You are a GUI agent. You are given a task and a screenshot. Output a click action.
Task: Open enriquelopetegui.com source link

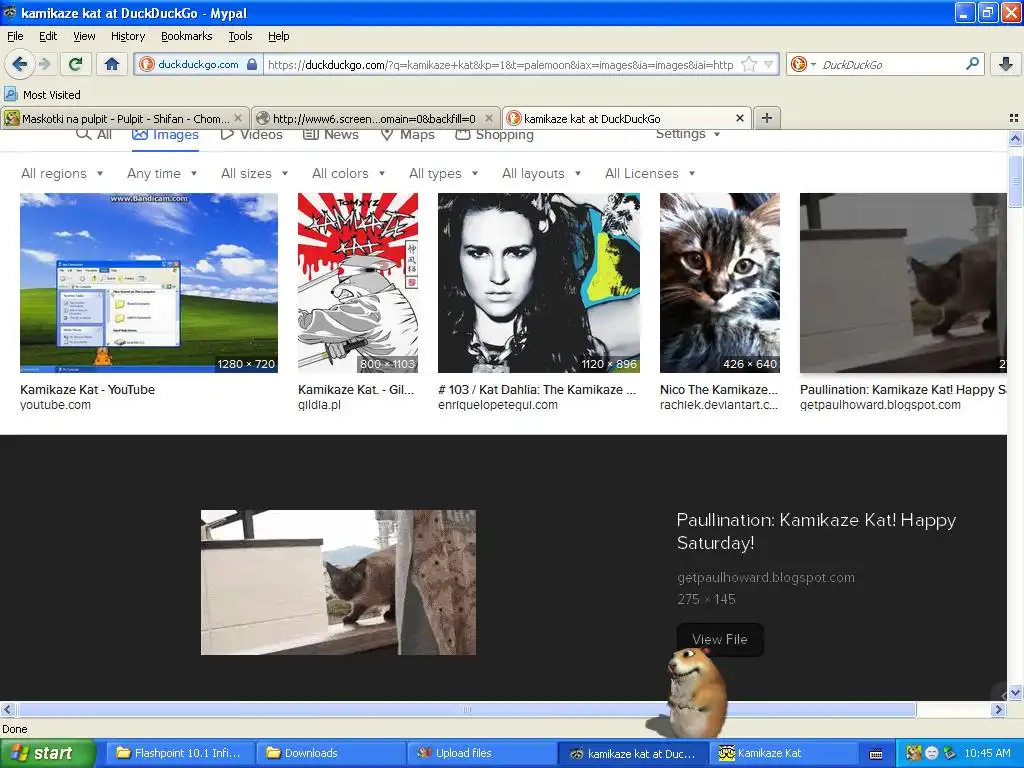coord(498,405)
